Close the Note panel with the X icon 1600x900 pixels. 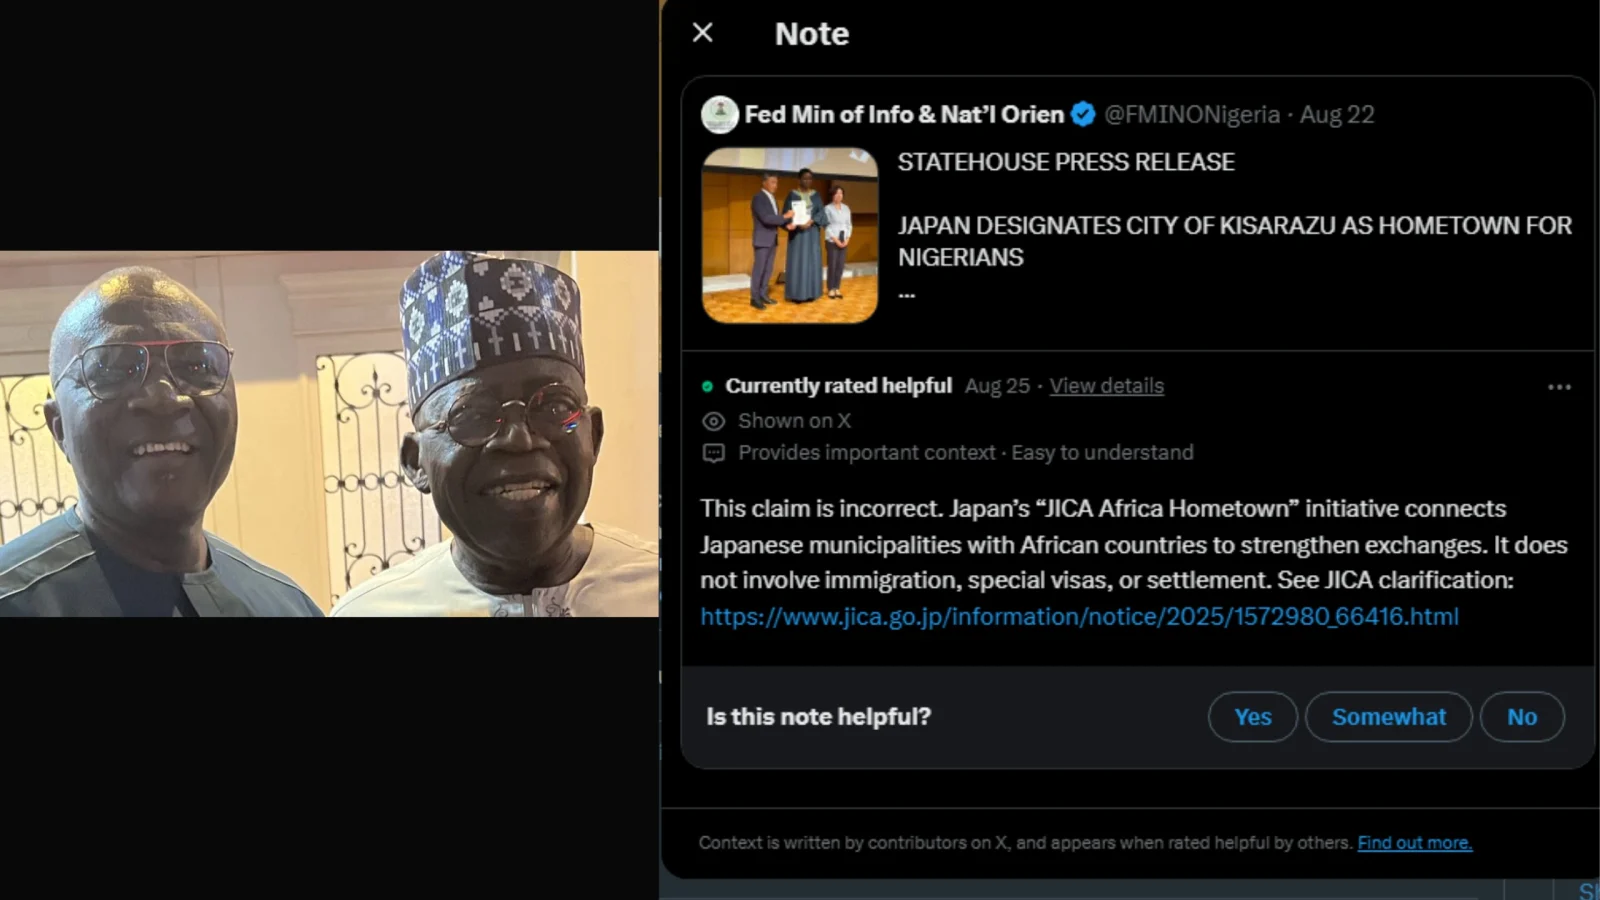click(702, 33)
